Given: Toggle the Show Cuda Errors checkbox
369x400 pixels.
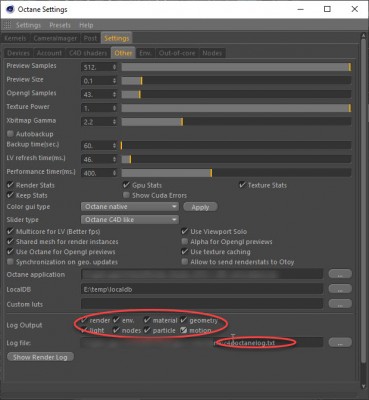Looking at the screenshot, I should point(126,195).
